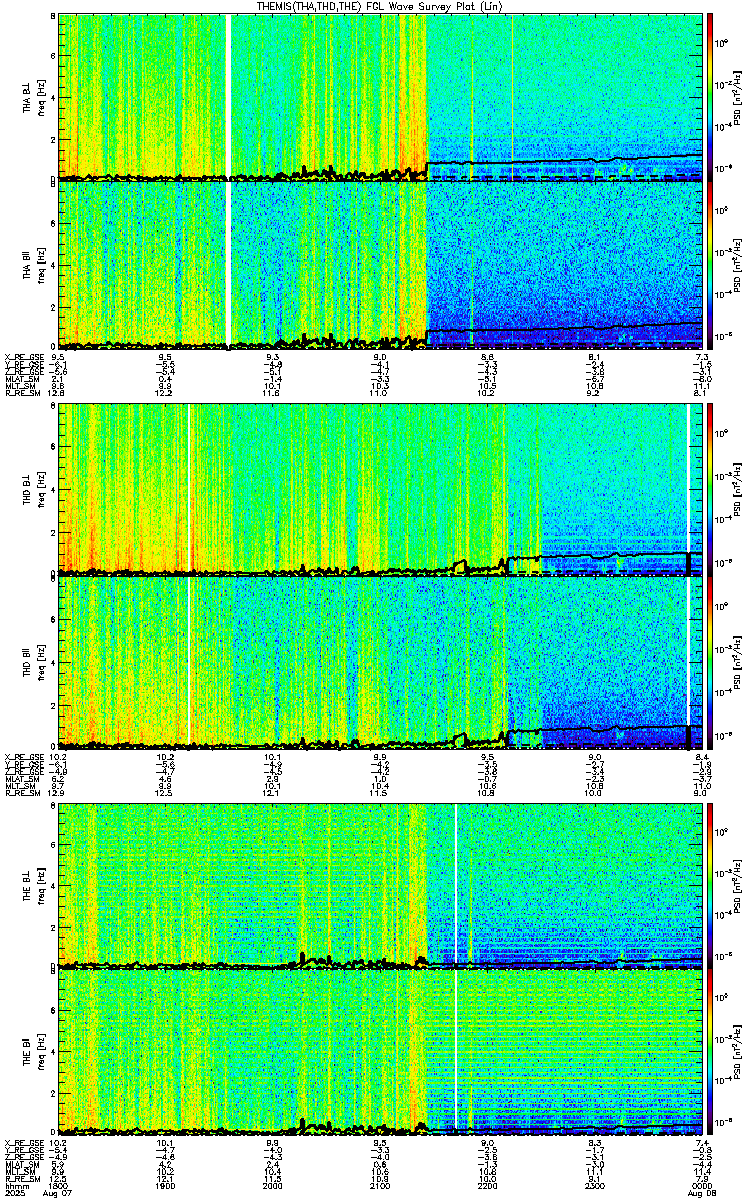Click the color bar beside the top THA panel
The height and width of the screenshot is (1200, 750).
[x=710, y=96]
